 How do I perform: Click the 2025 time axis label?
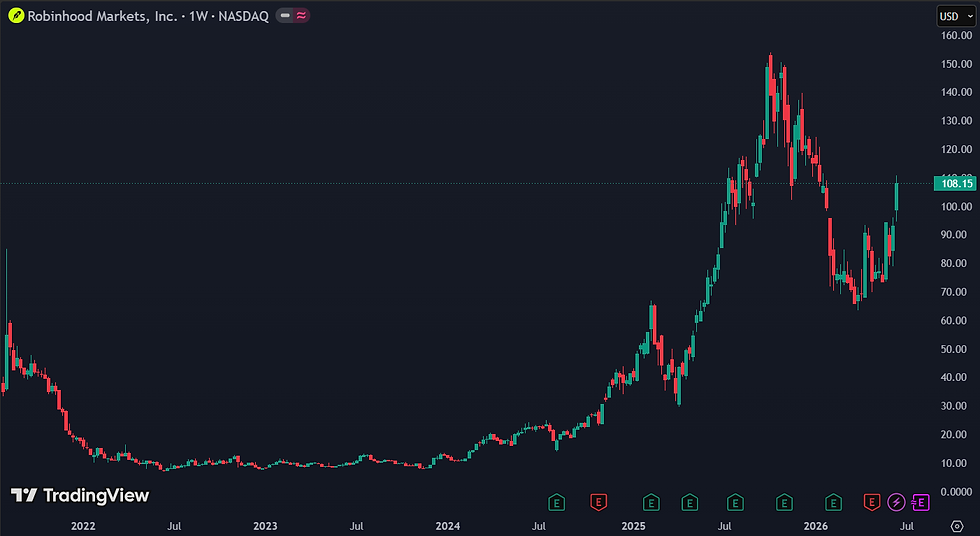click(633, 526)
